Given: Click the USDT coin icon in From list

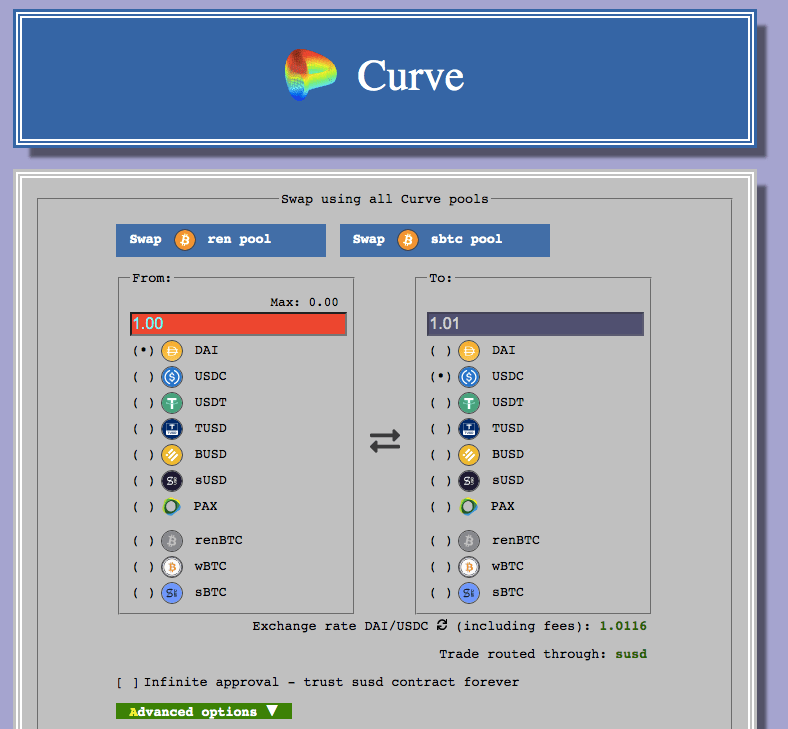Looking at the screenshot, I should point(172,403).
